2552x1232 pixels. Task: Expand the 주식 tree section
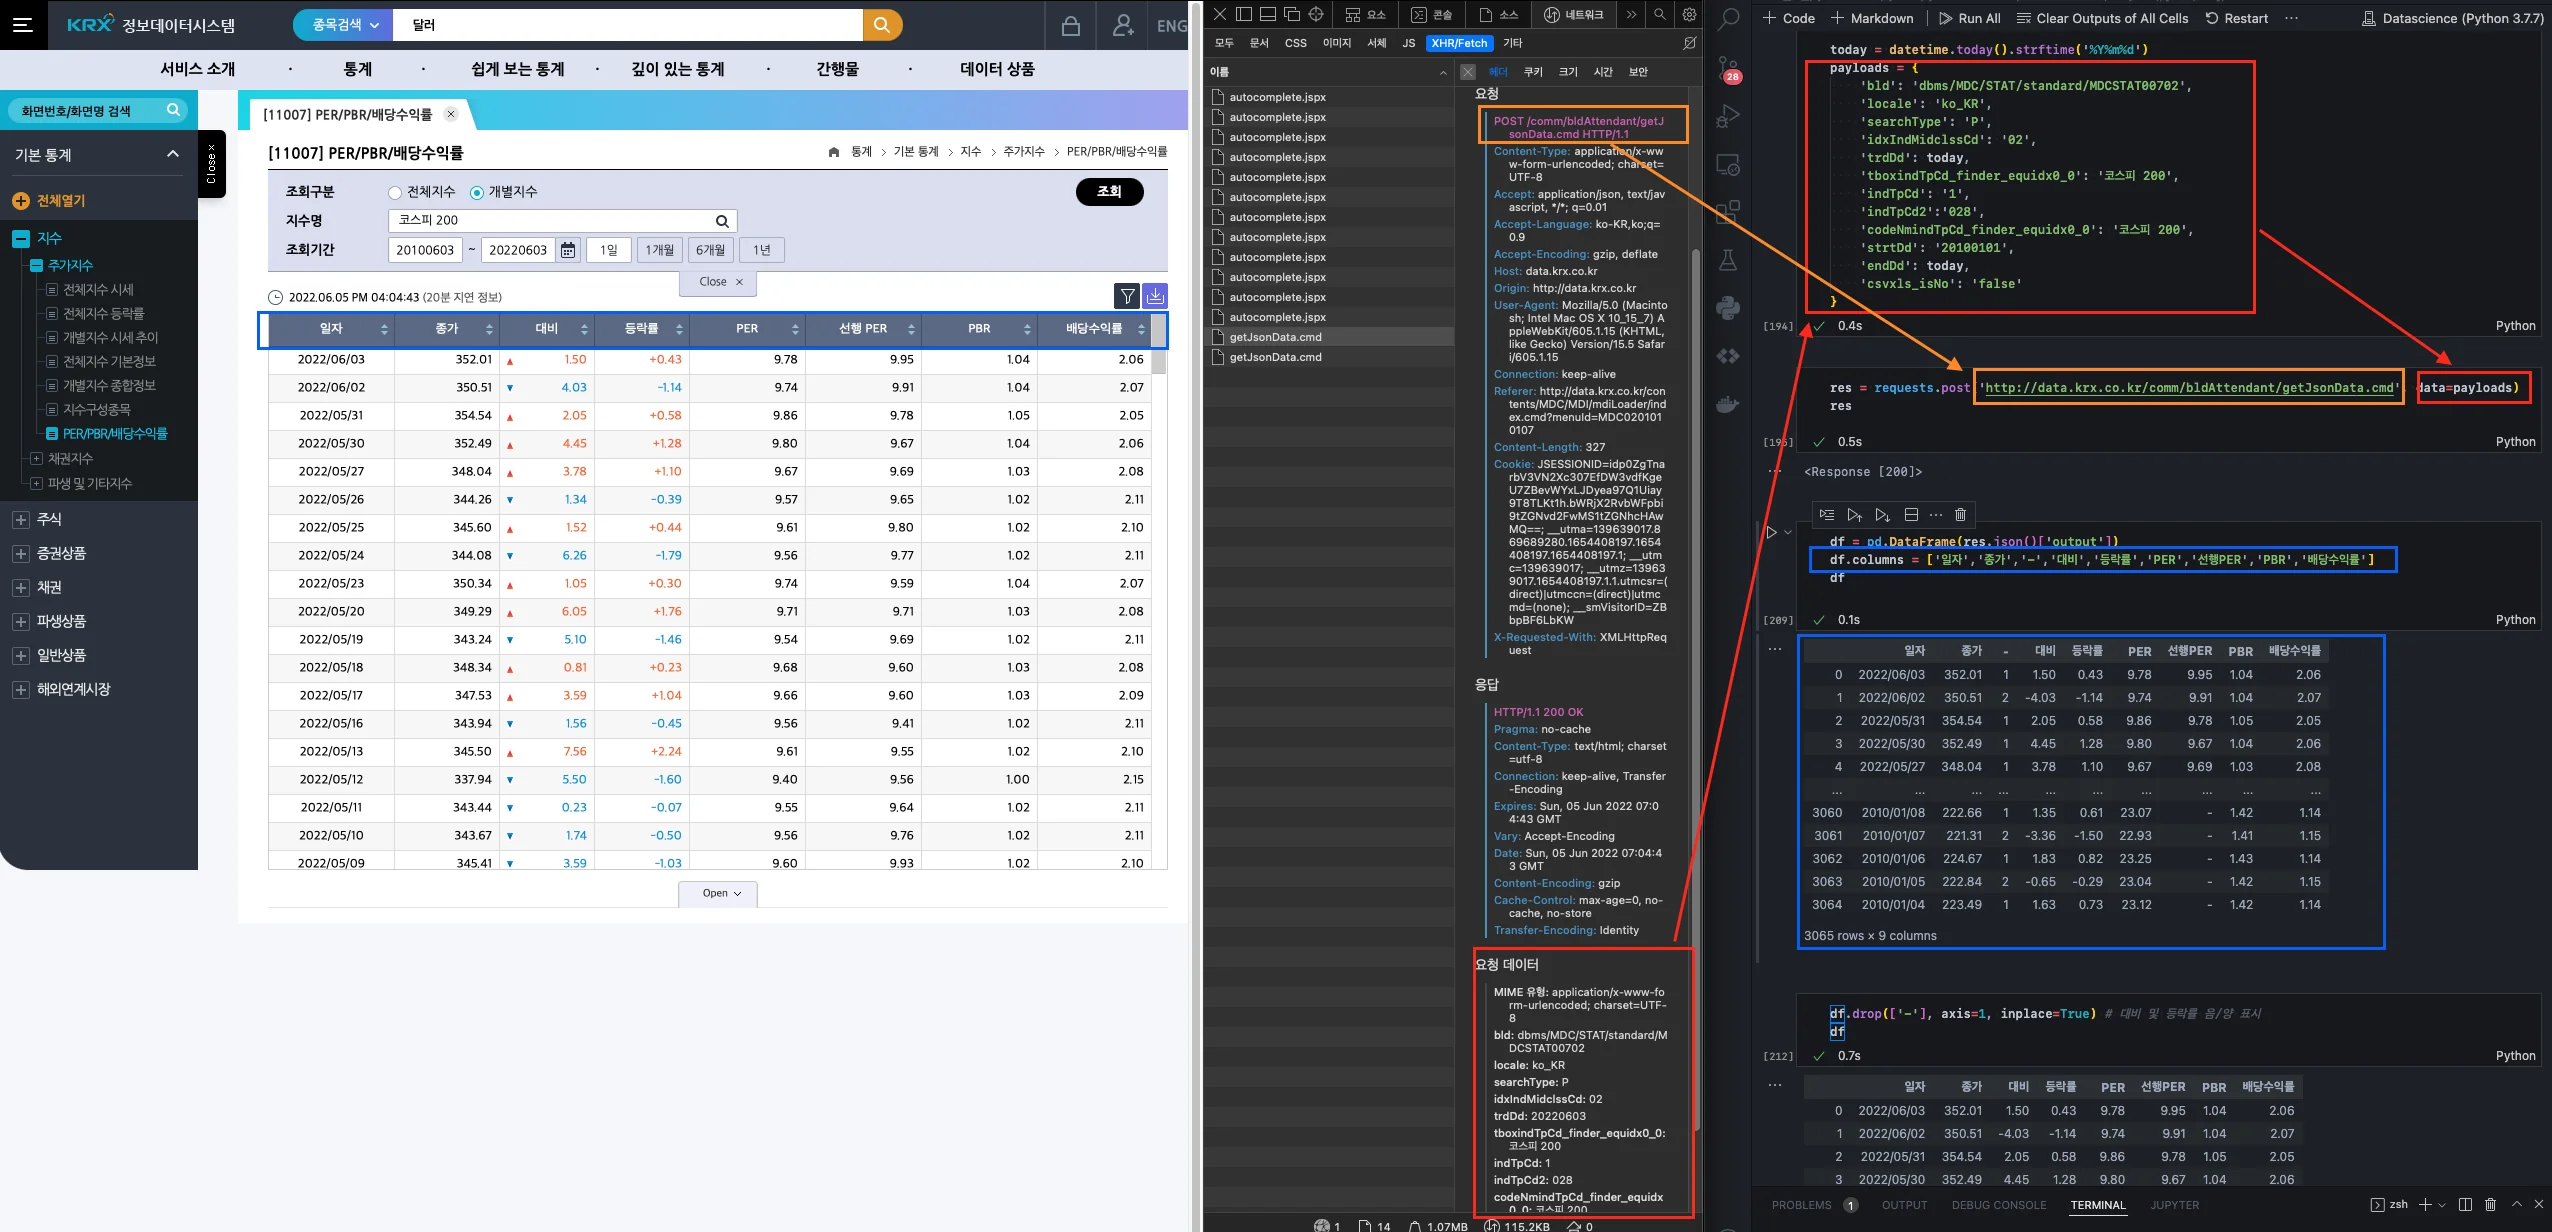coord(21,520)
